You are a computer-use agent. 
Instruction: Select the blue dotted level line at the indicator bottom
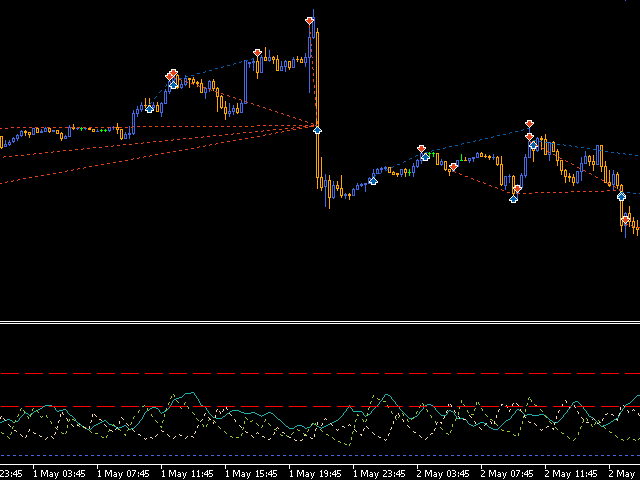click(x=320, y=455)
